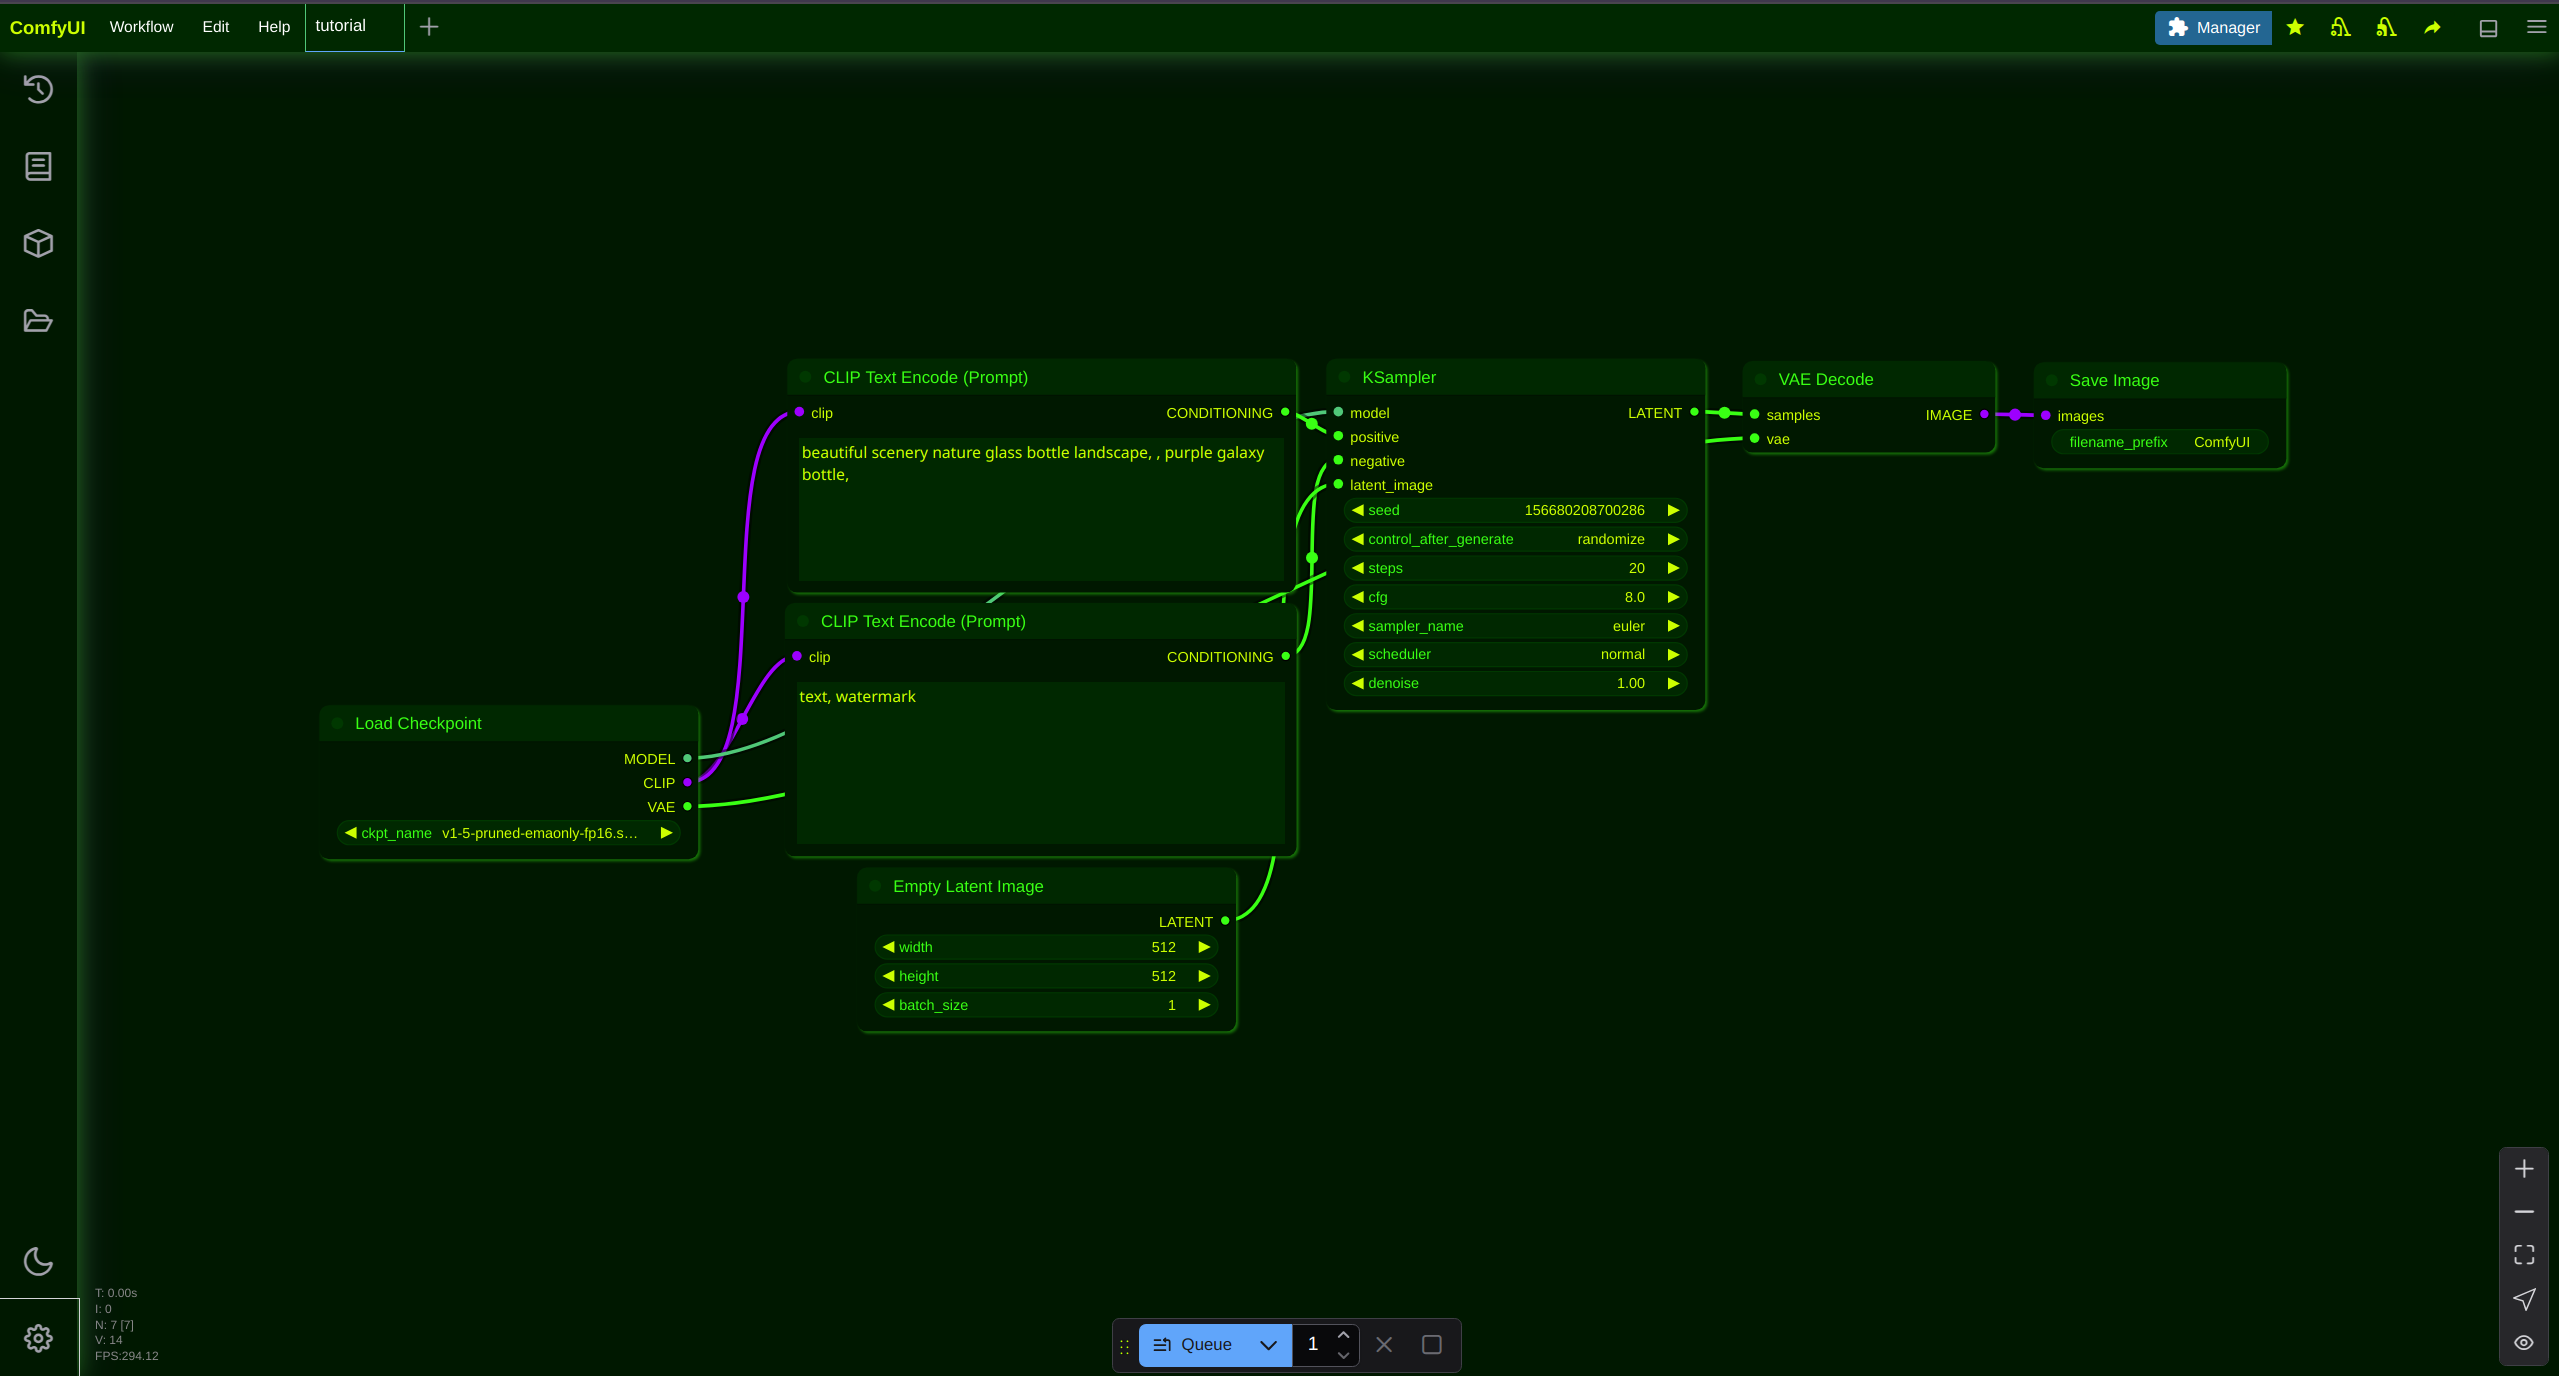The image size is (2559, 1376).
Task: Click the zoom in plus icon
Action: (2524, 1169)
